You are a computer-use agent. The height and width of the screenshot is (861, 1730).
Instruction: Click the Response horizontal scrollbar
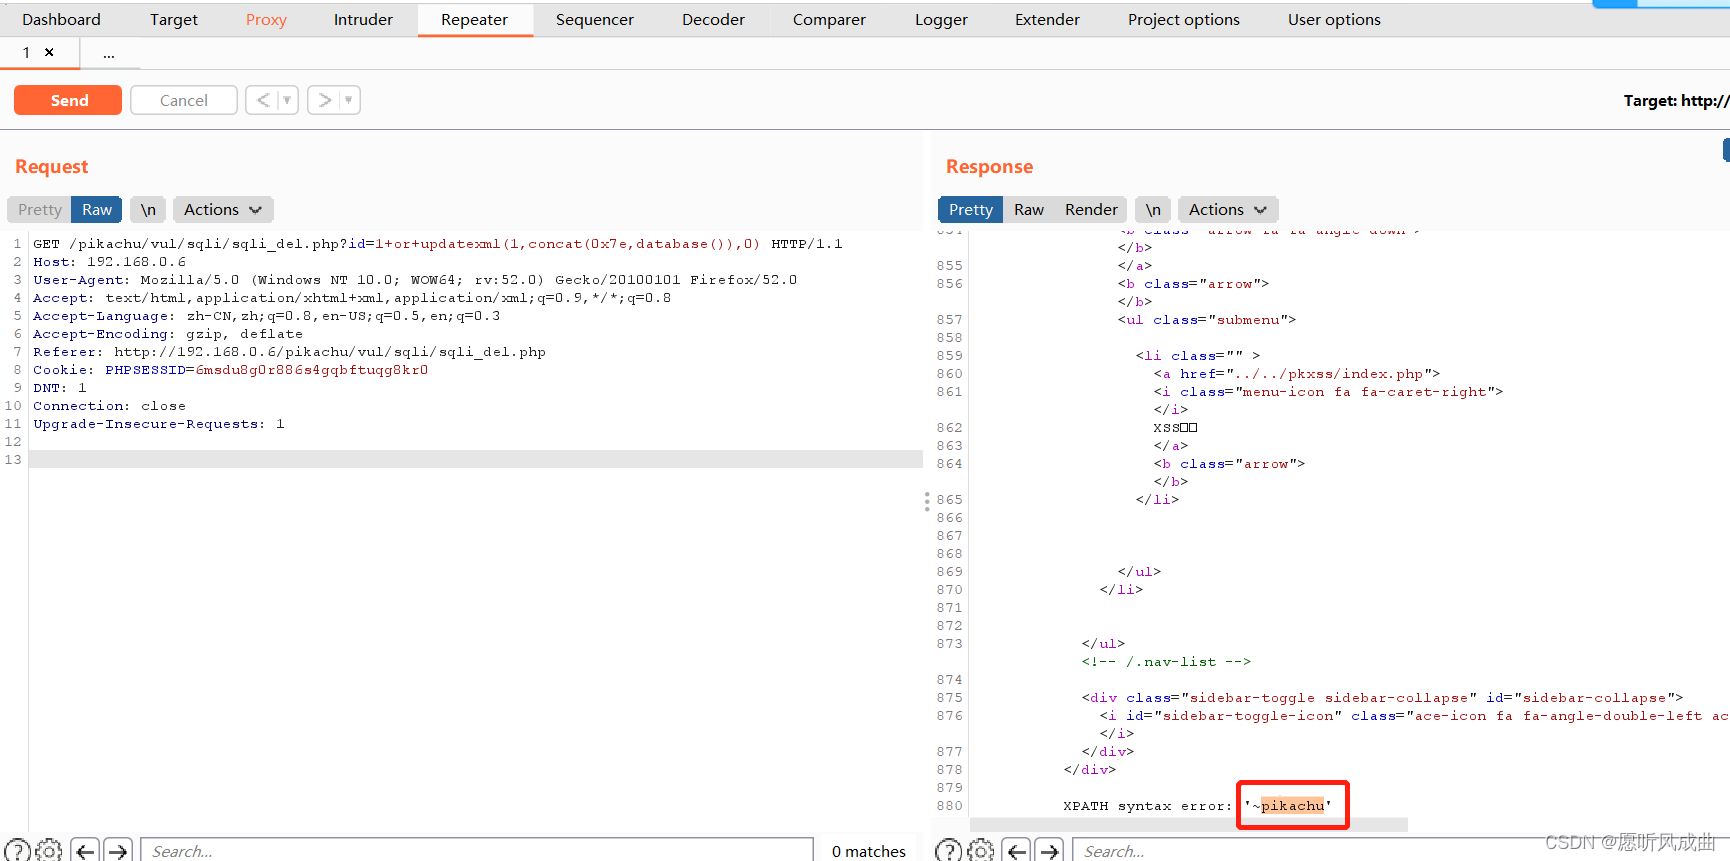click(1188, 825)
